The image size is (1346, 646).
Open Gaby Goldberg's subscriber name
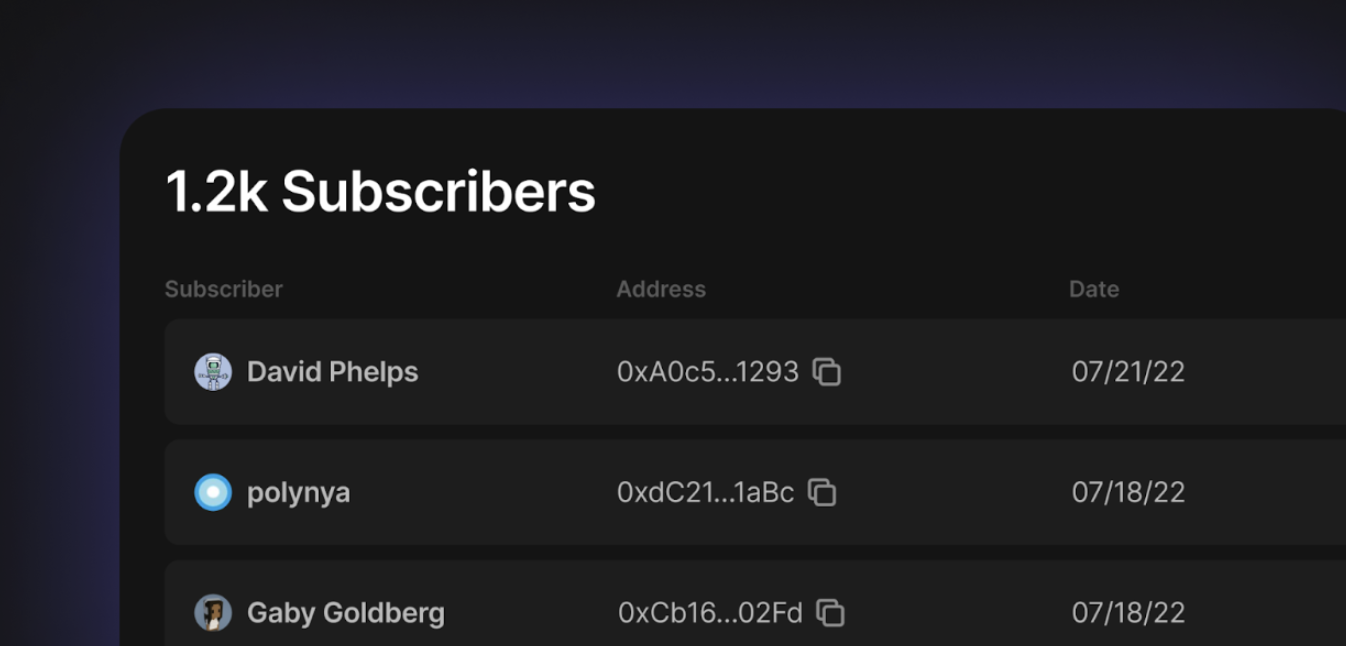346,613
